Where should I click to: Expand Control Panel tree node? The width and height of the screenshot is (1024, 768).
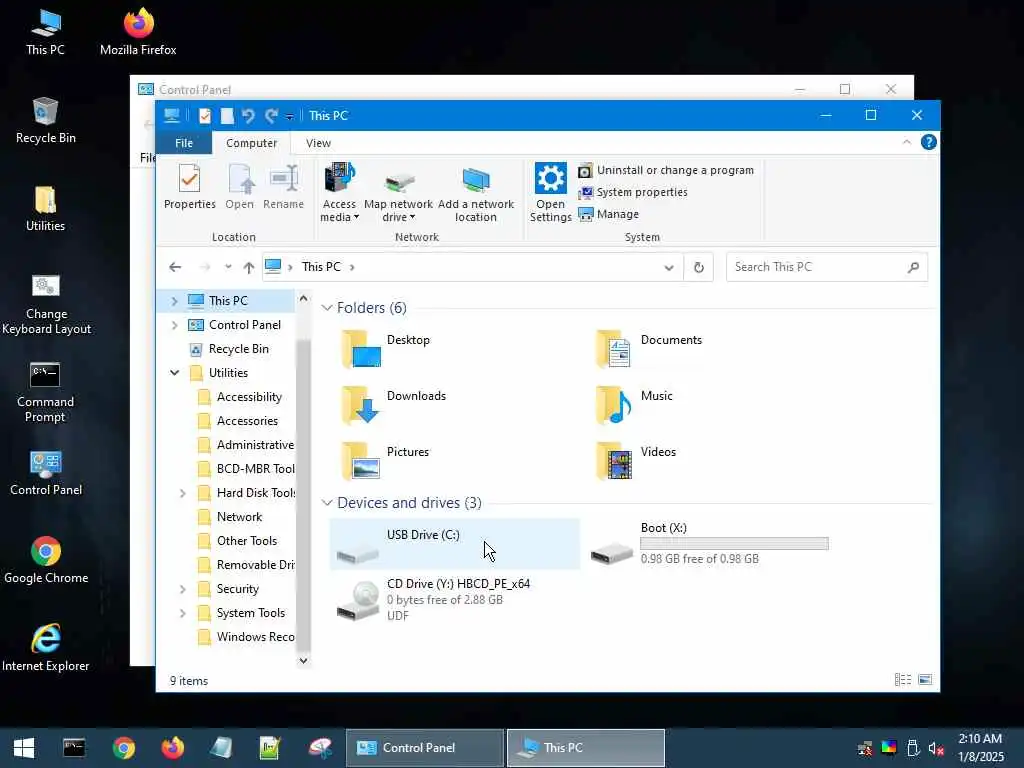click(174, 325)
